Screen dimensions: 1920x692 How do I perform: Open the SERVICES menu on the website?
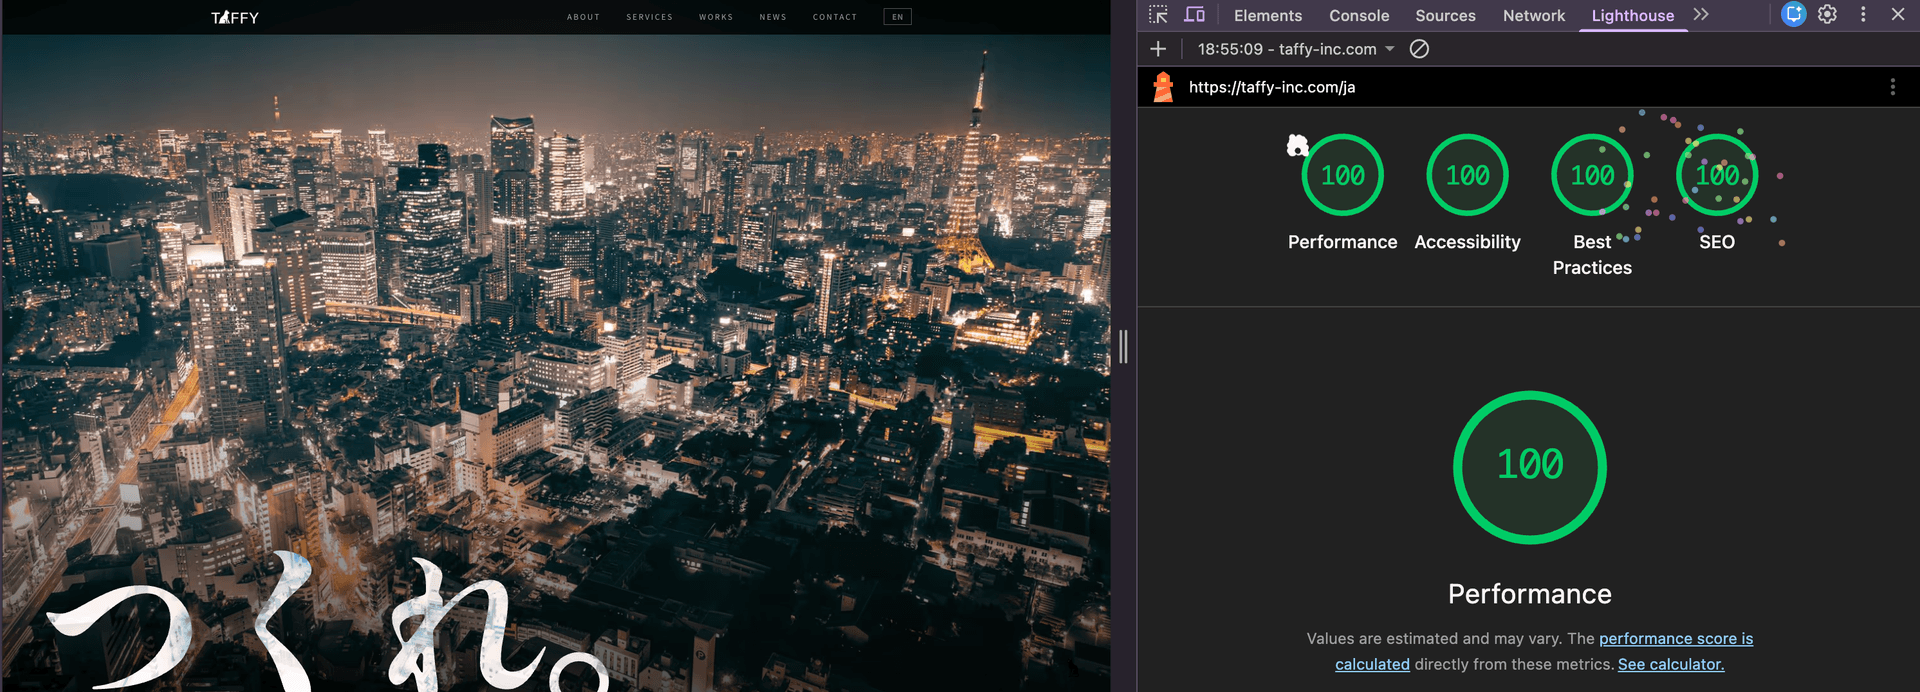click(649, 17)
